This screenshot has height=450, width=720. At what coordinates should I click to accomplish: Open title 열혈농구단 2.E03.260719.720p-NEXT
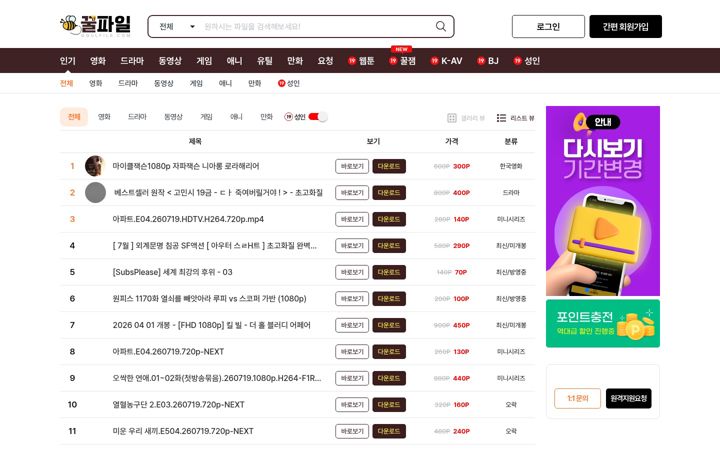179,405
